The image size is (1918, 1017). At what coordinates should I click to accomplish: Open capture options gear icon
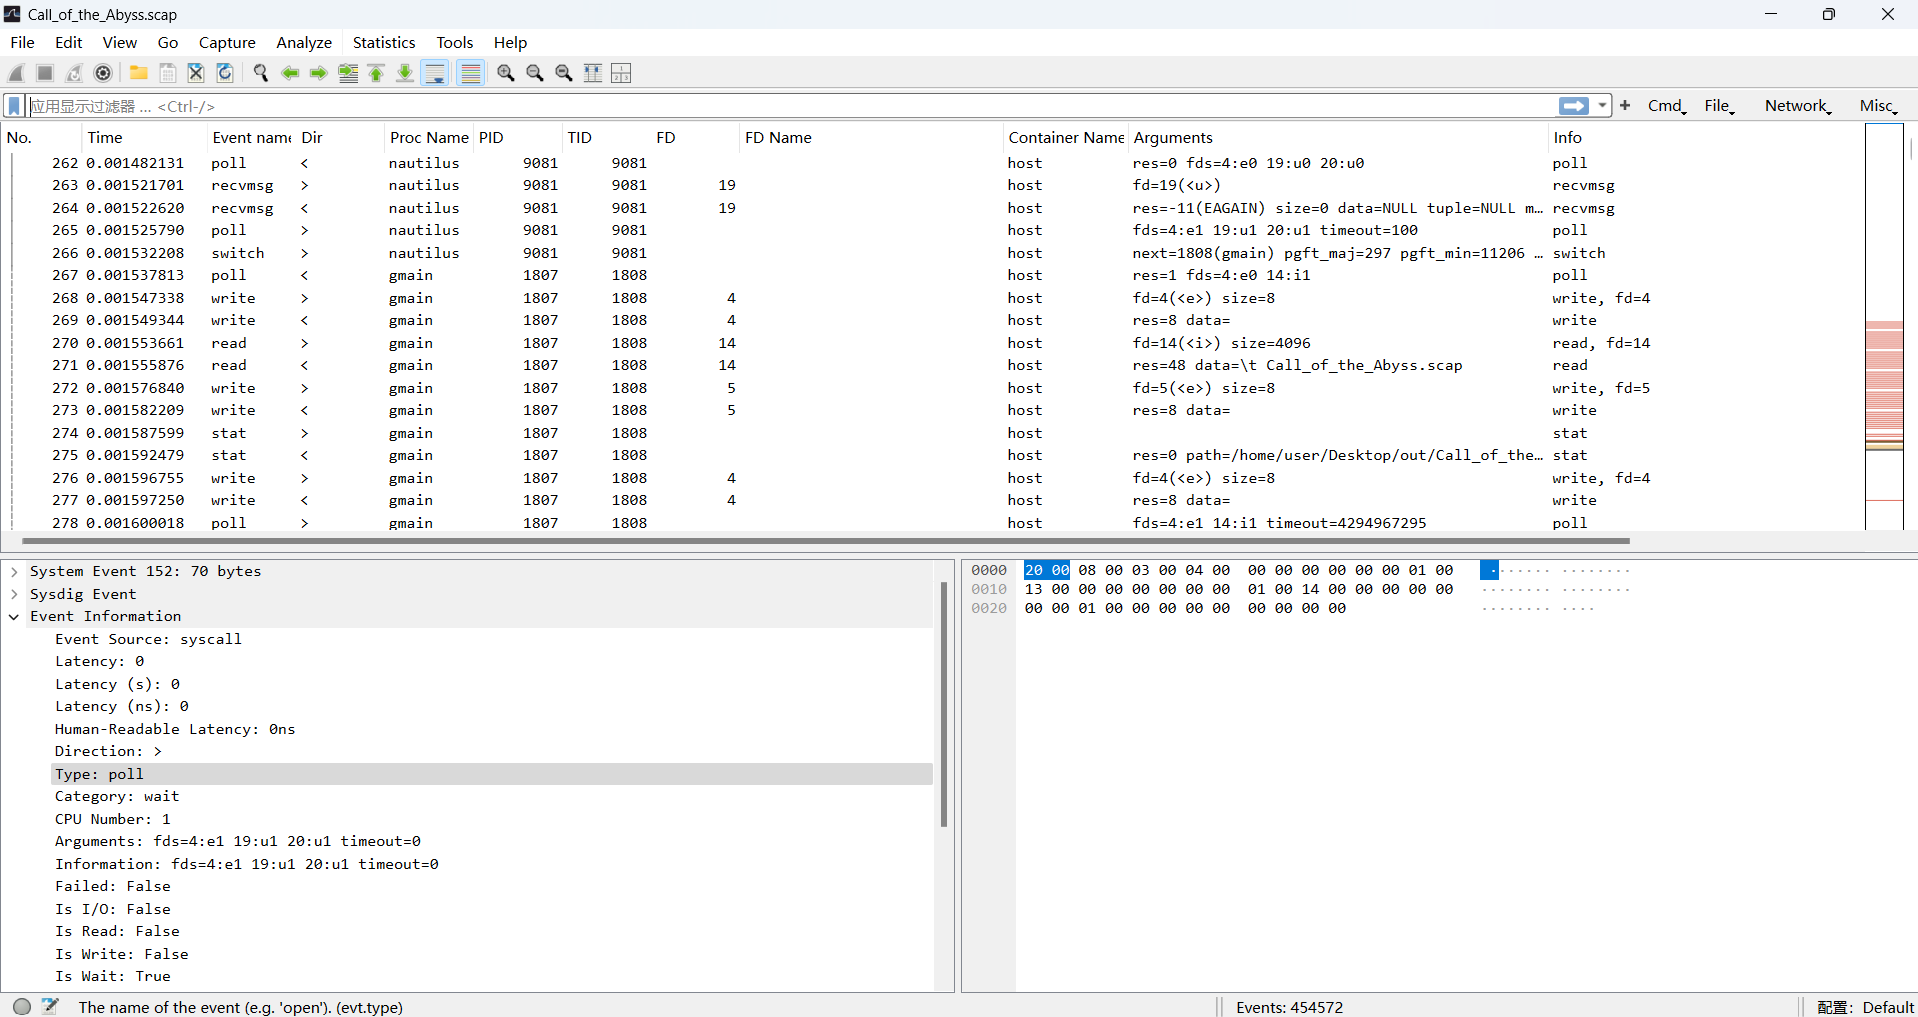click(x=103, y=73)
